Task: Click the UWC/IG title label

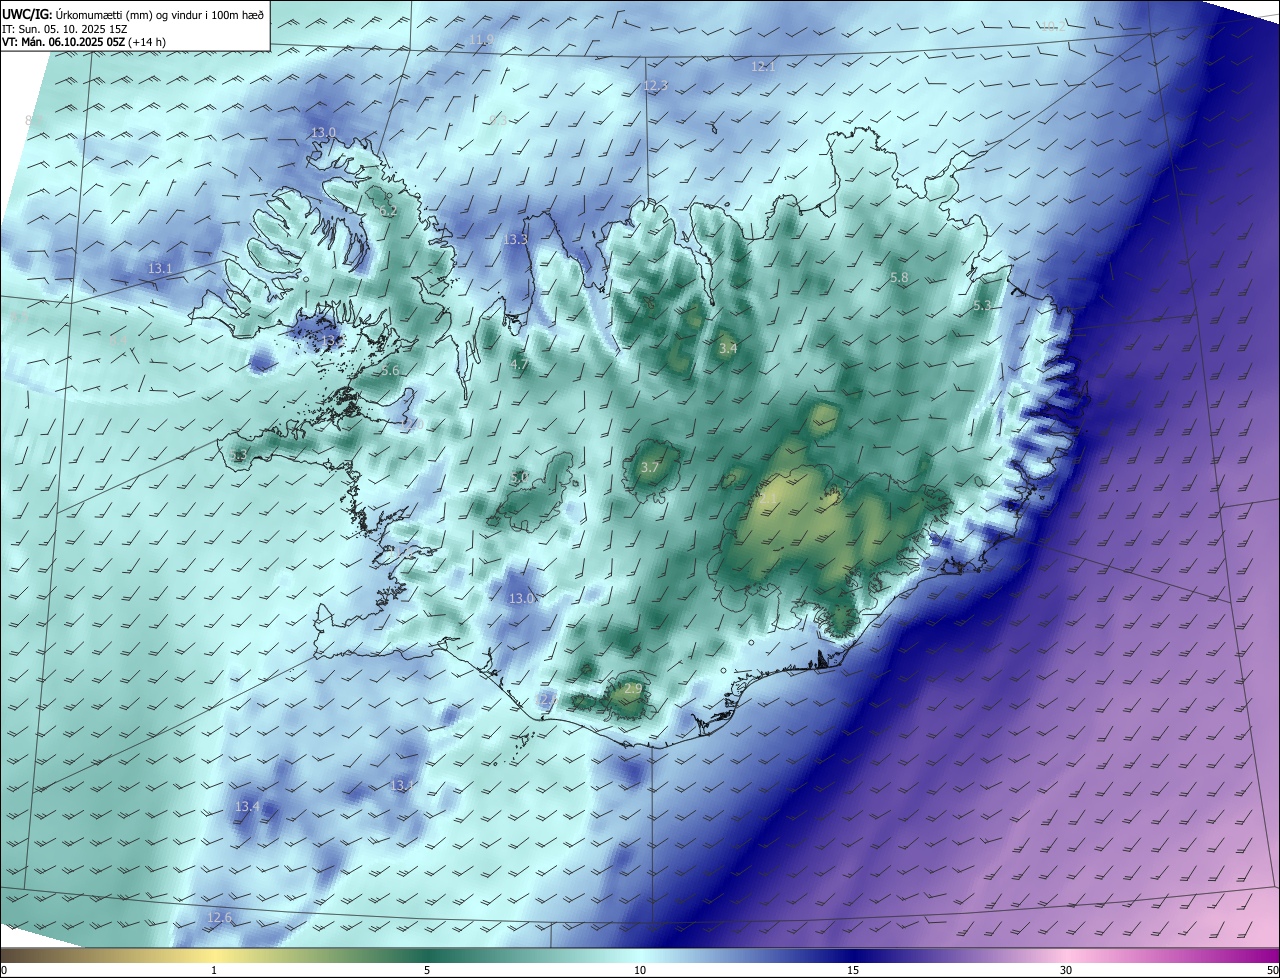Action: click(x=27, y=14)
